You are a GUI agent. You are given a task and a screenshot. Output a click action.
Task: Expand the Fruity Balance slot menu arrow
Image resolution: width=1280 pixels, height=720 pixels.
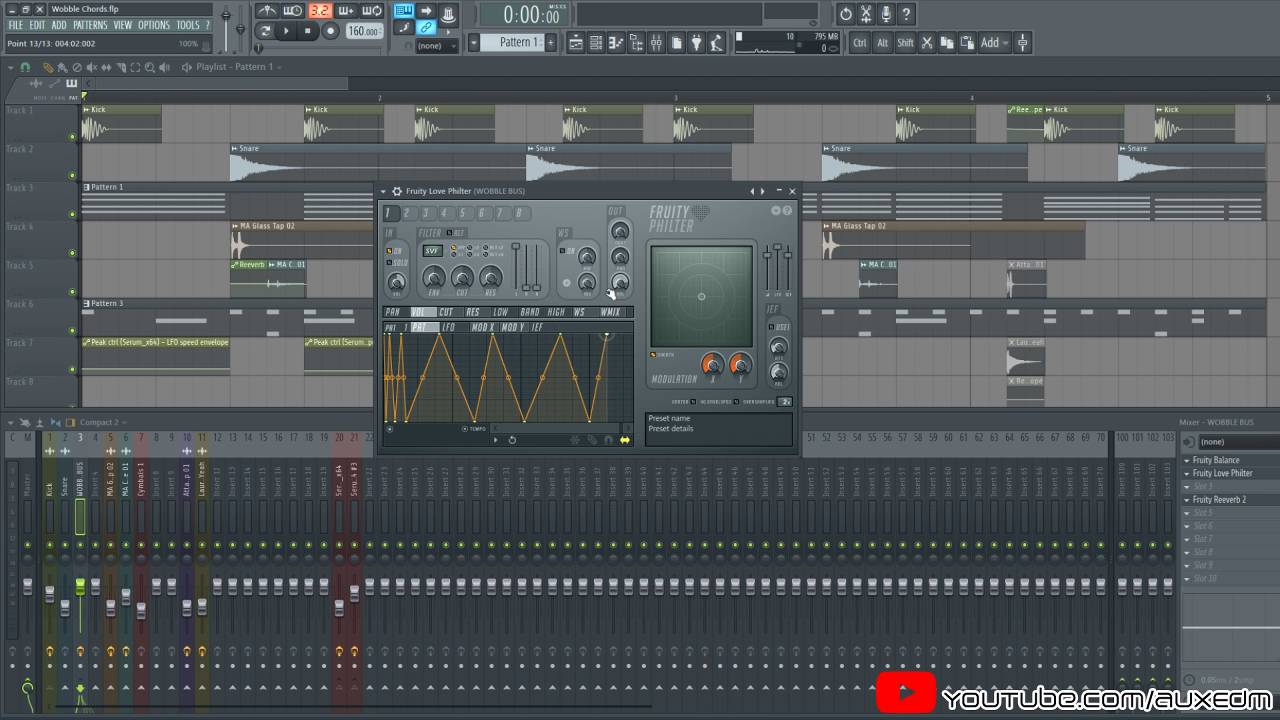1186,461
